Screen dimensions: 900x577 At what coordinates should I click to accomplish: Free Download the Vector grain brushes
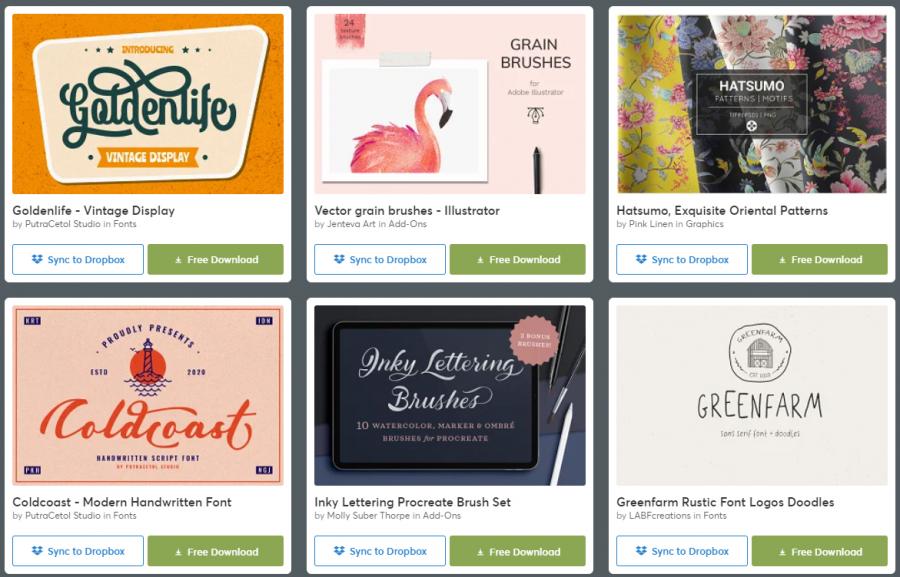point(518,260)
